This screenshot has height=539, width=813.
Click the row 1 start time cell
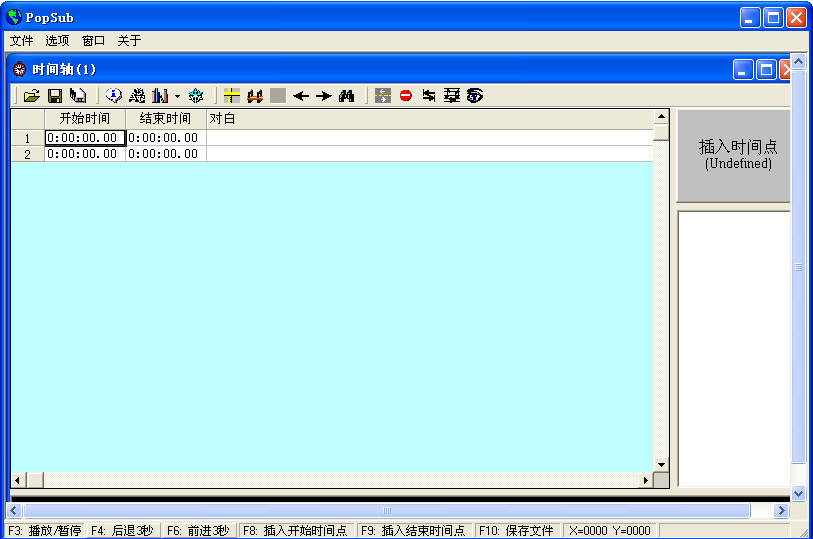pyautogui.click(x=85, y=138)
